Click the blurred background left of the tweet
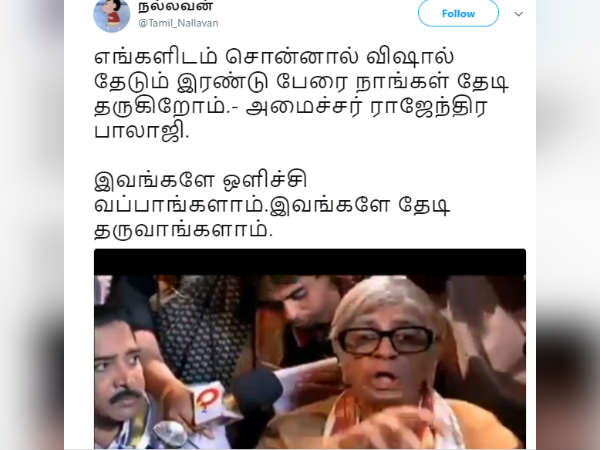This screenshot has height=450, width=600. click(32, 225)
